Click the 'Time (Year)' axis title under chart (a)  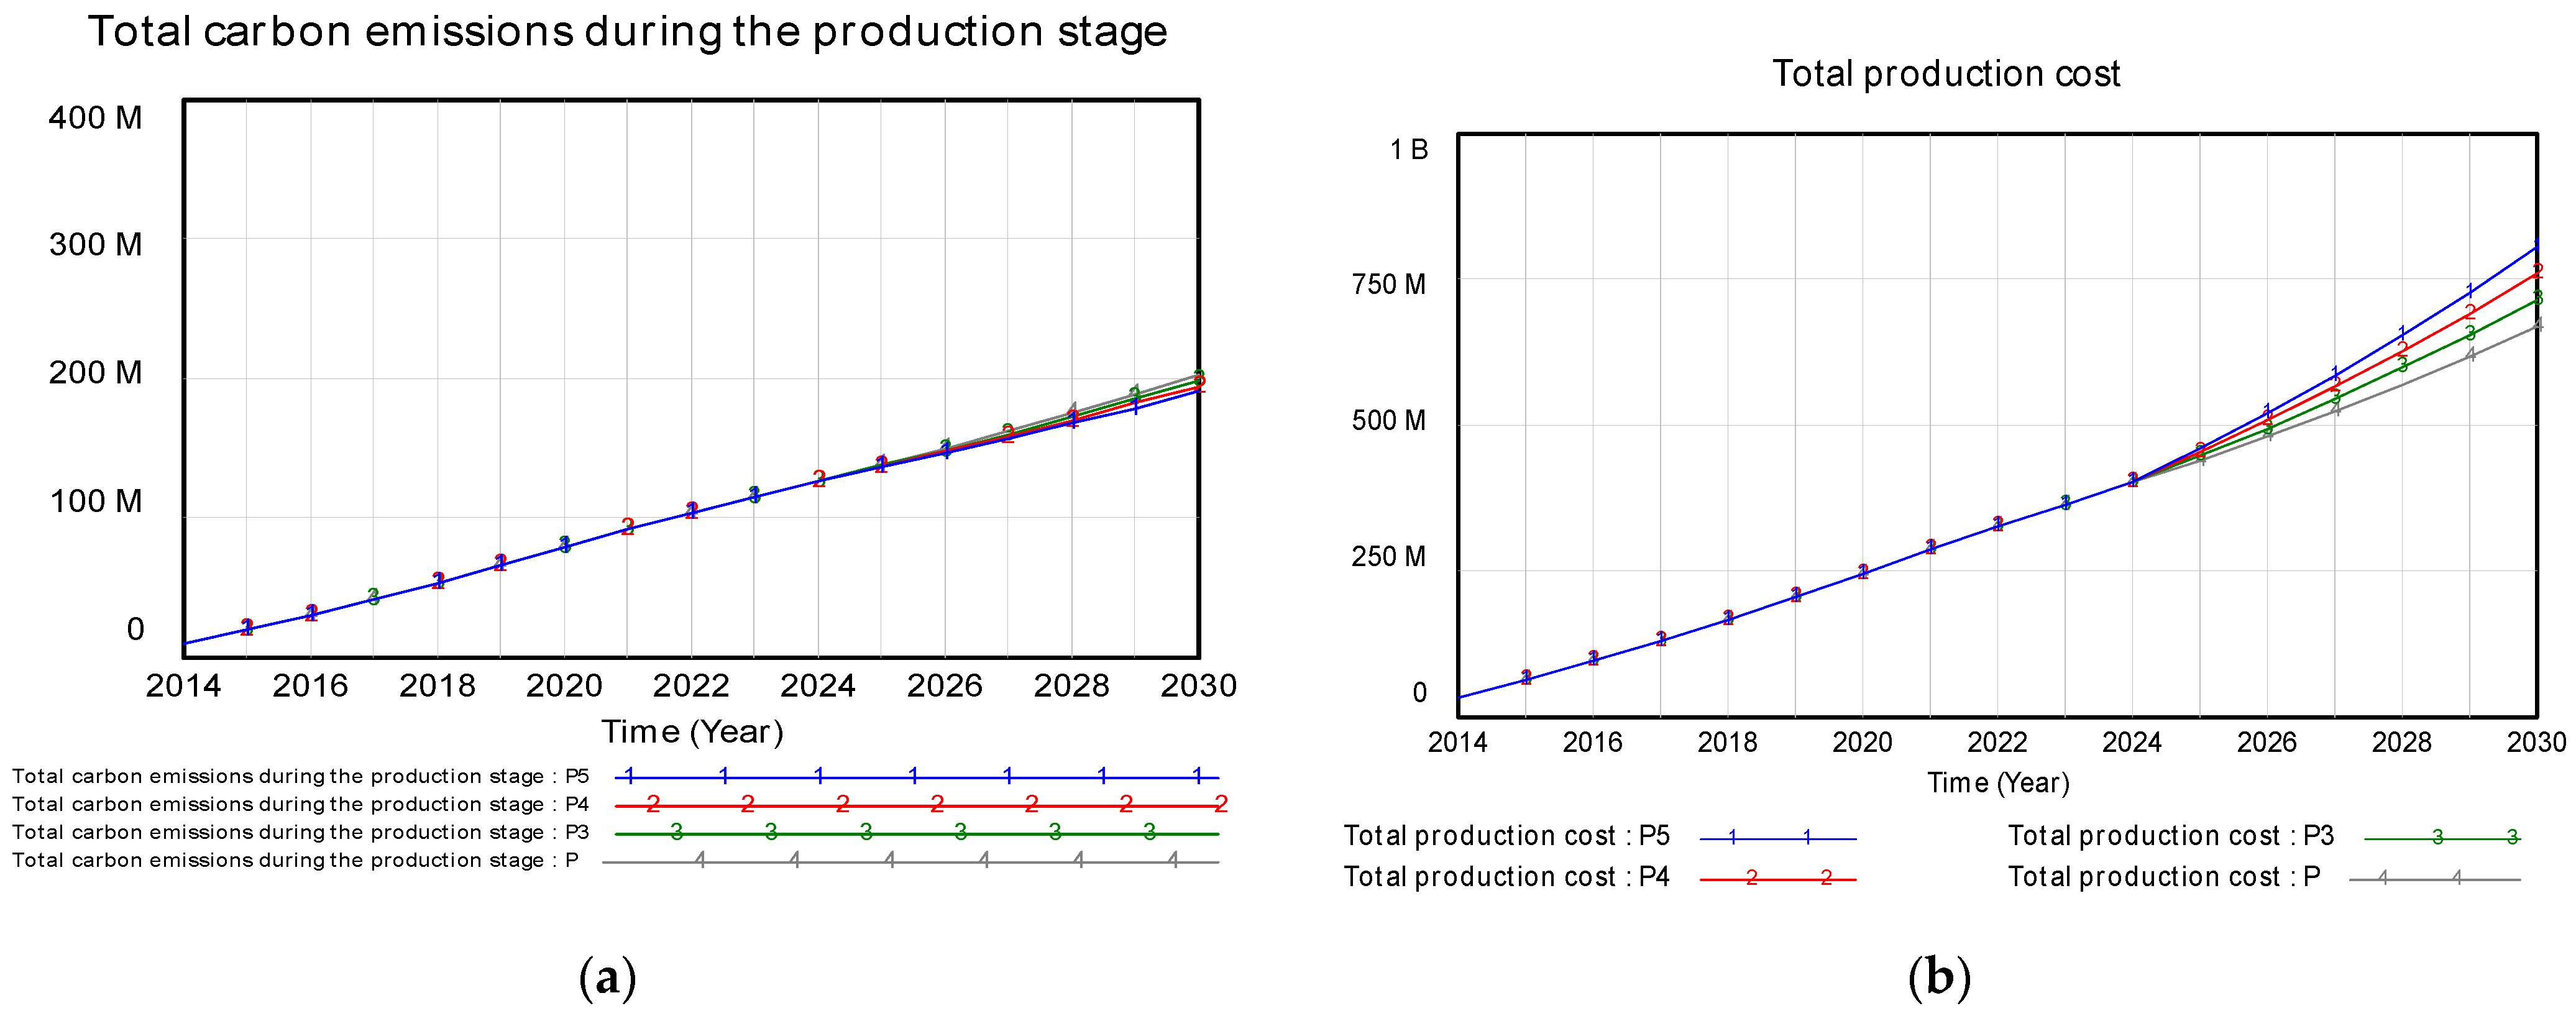click(692, 733)
